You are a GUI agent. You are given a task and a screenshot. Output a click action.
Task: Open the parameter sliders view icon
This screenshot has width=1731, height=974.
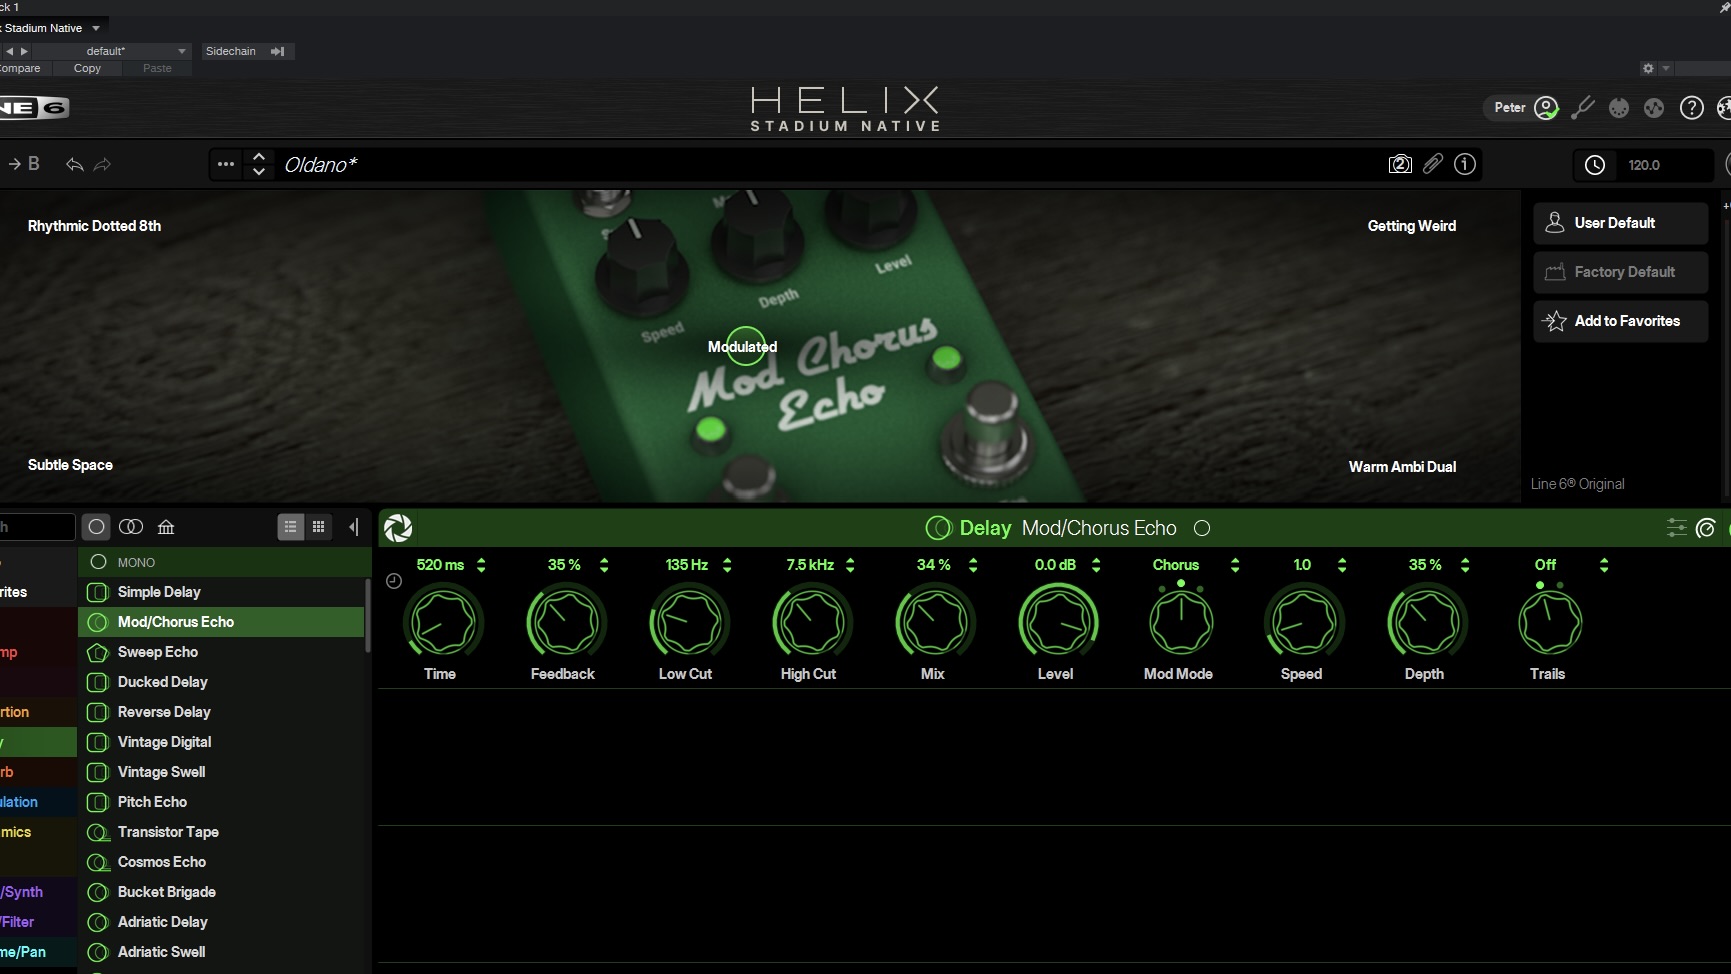(x=1676, y=528)
